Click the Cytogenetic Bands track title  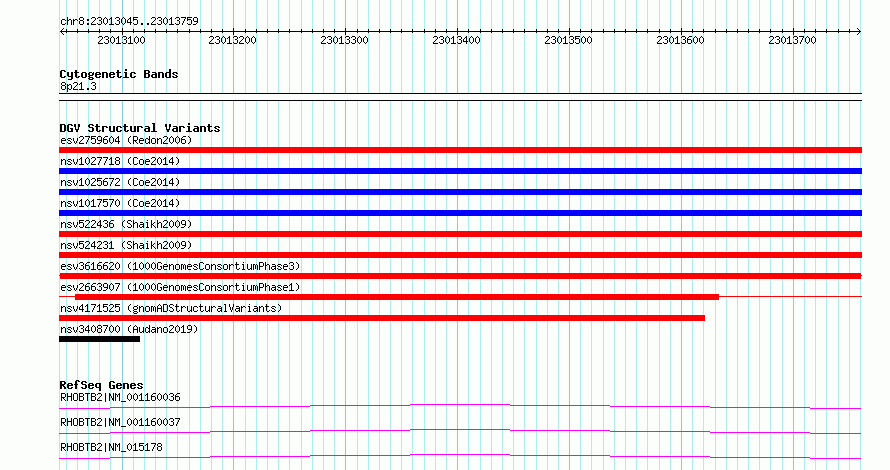[x=119, y=74]
